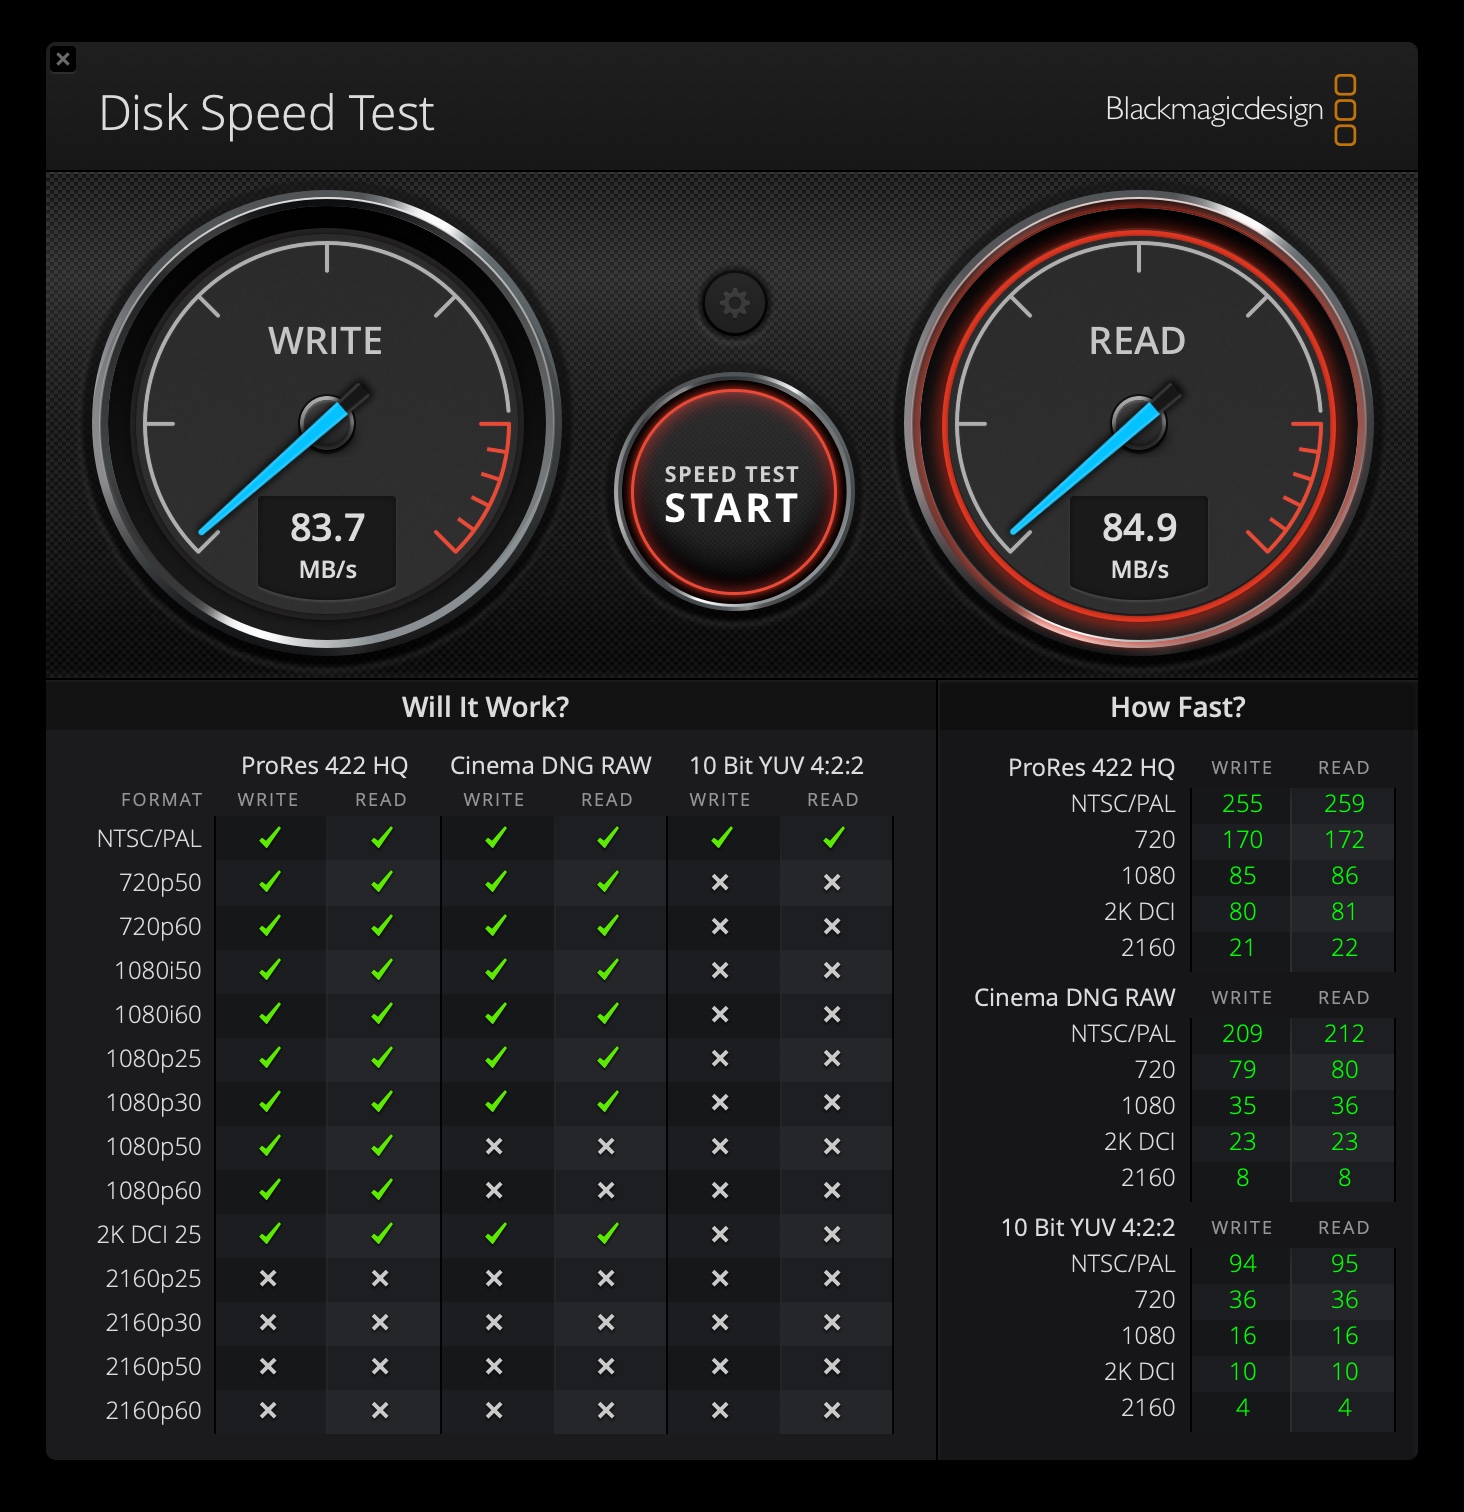Click the 'How Fast?' heading
1464x1512 pixels.
click(x=1178, y=707)
